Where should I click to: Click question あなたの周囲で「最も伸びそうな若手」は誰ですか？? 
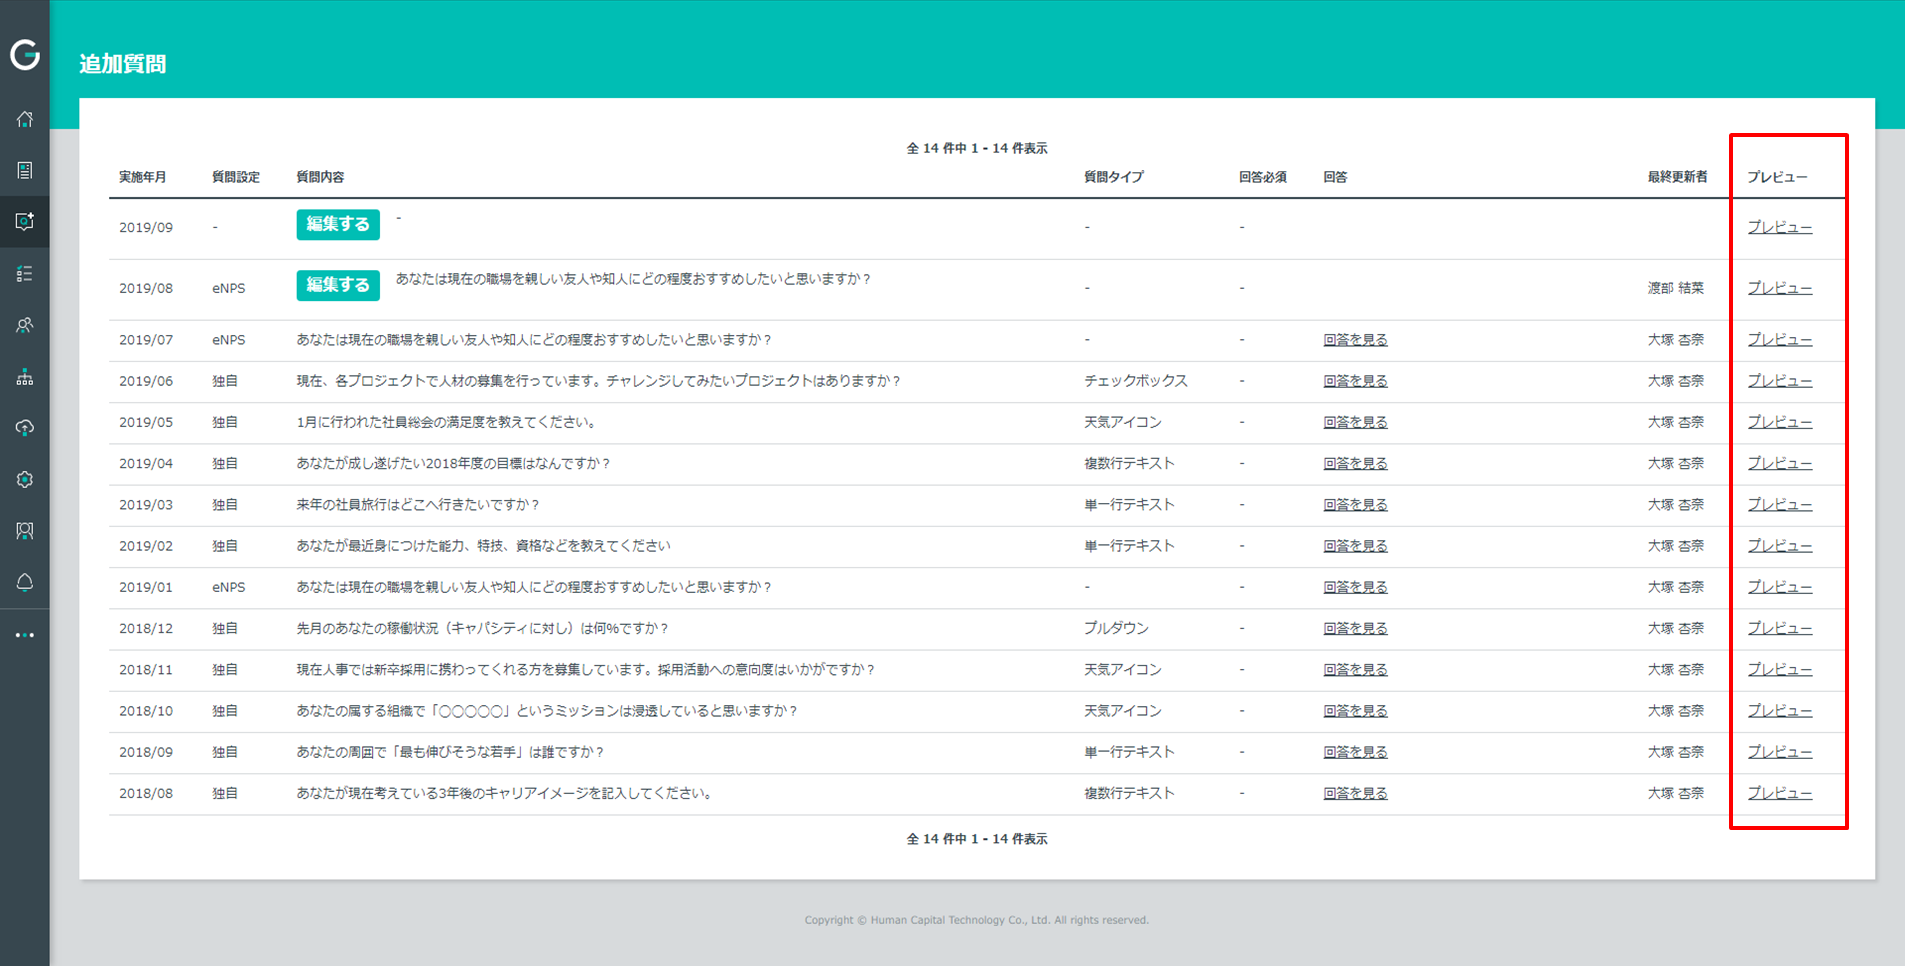point(450,752)
